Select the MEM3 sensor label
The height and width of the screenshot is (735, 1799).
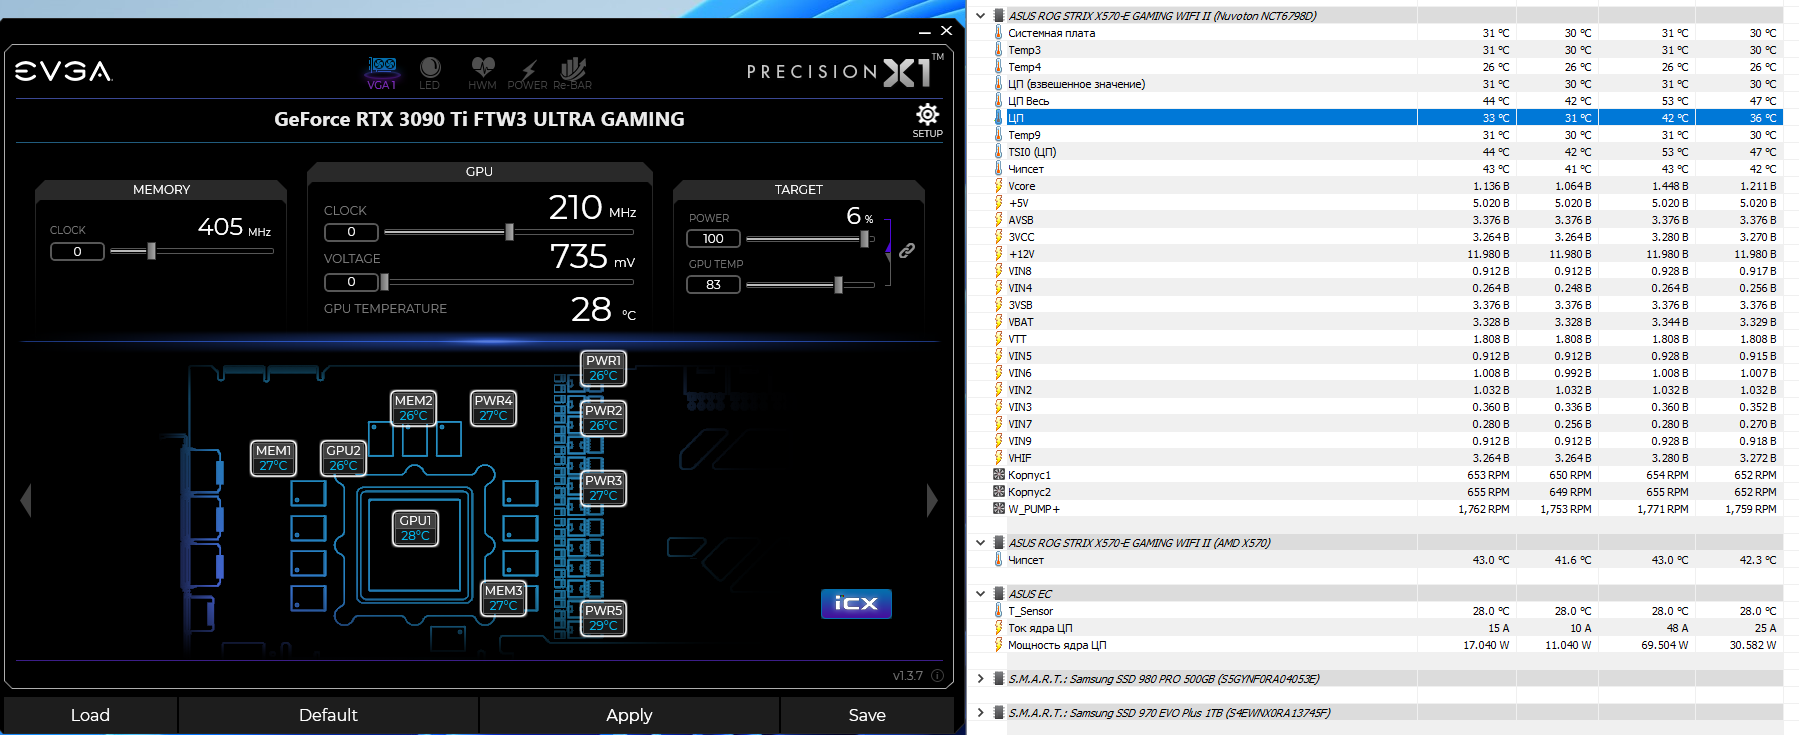point(503,598)
